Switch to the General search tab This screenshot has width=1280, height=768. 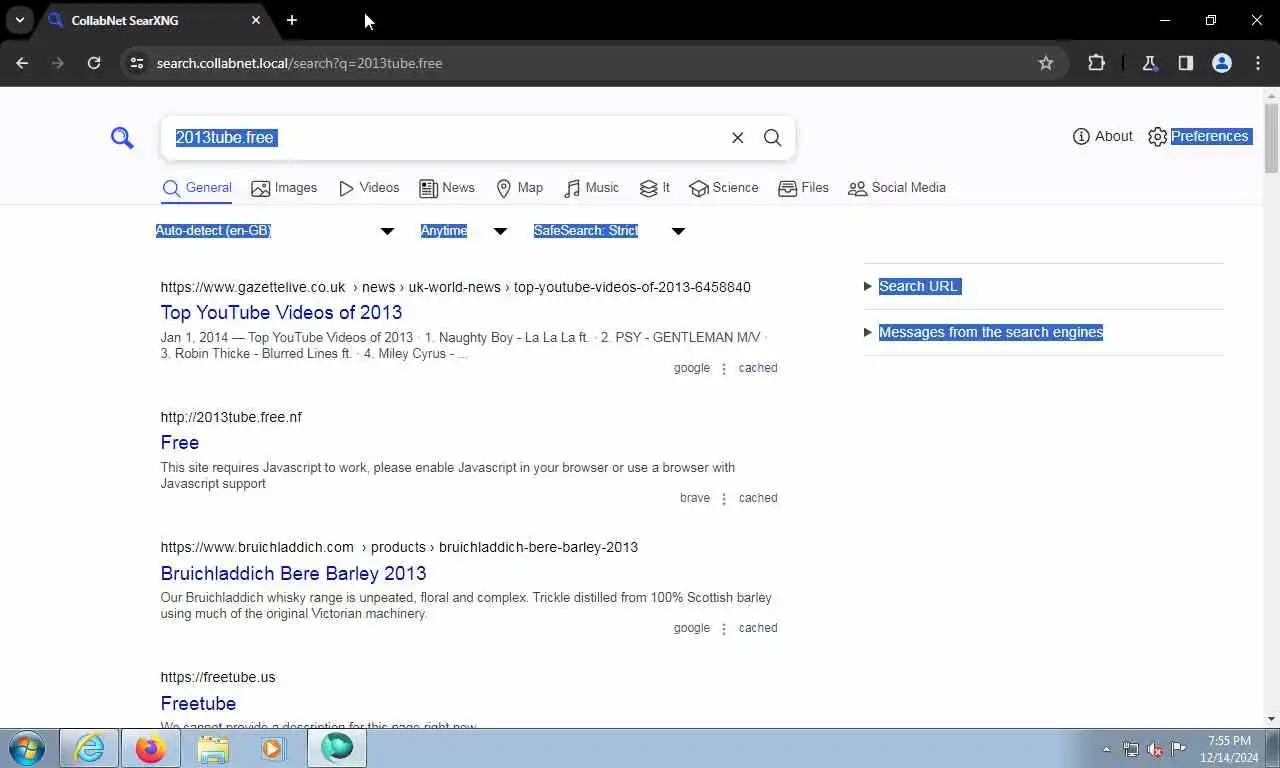(x=197, y=188)
